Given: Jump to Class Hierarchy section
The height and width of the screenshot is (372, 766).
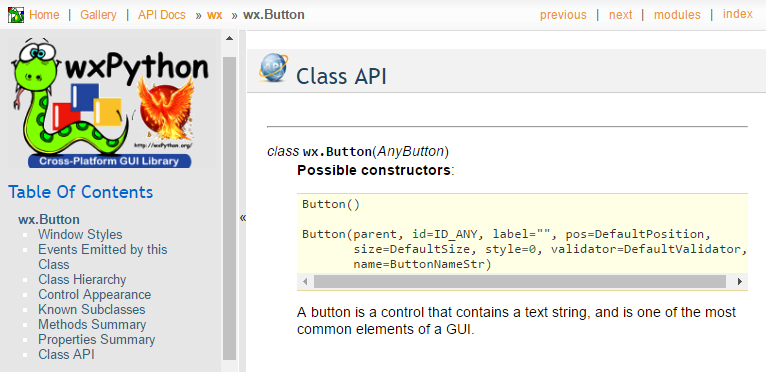Looking at the screenshot, I should 82,280.
